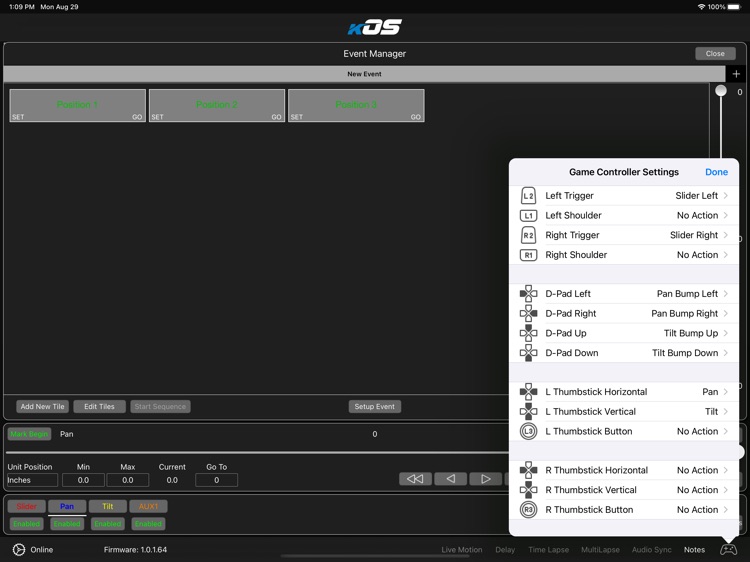Open Right Trigger Slider Right chevron
The image size is (750, 562).
coord(726,235)
